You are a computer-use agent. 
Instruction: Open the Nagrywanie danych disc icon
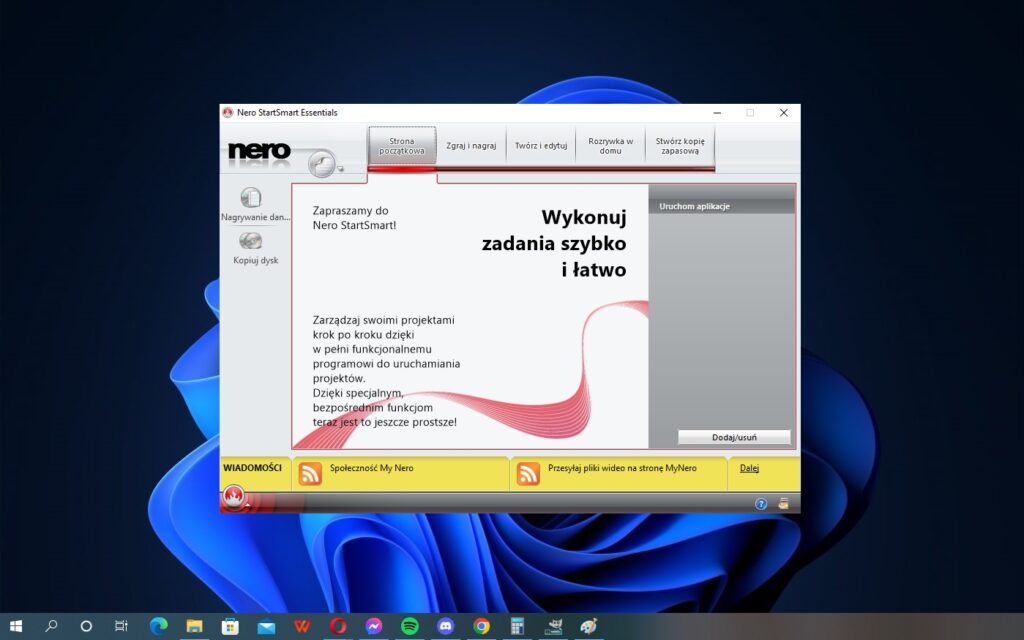point(251,197)
